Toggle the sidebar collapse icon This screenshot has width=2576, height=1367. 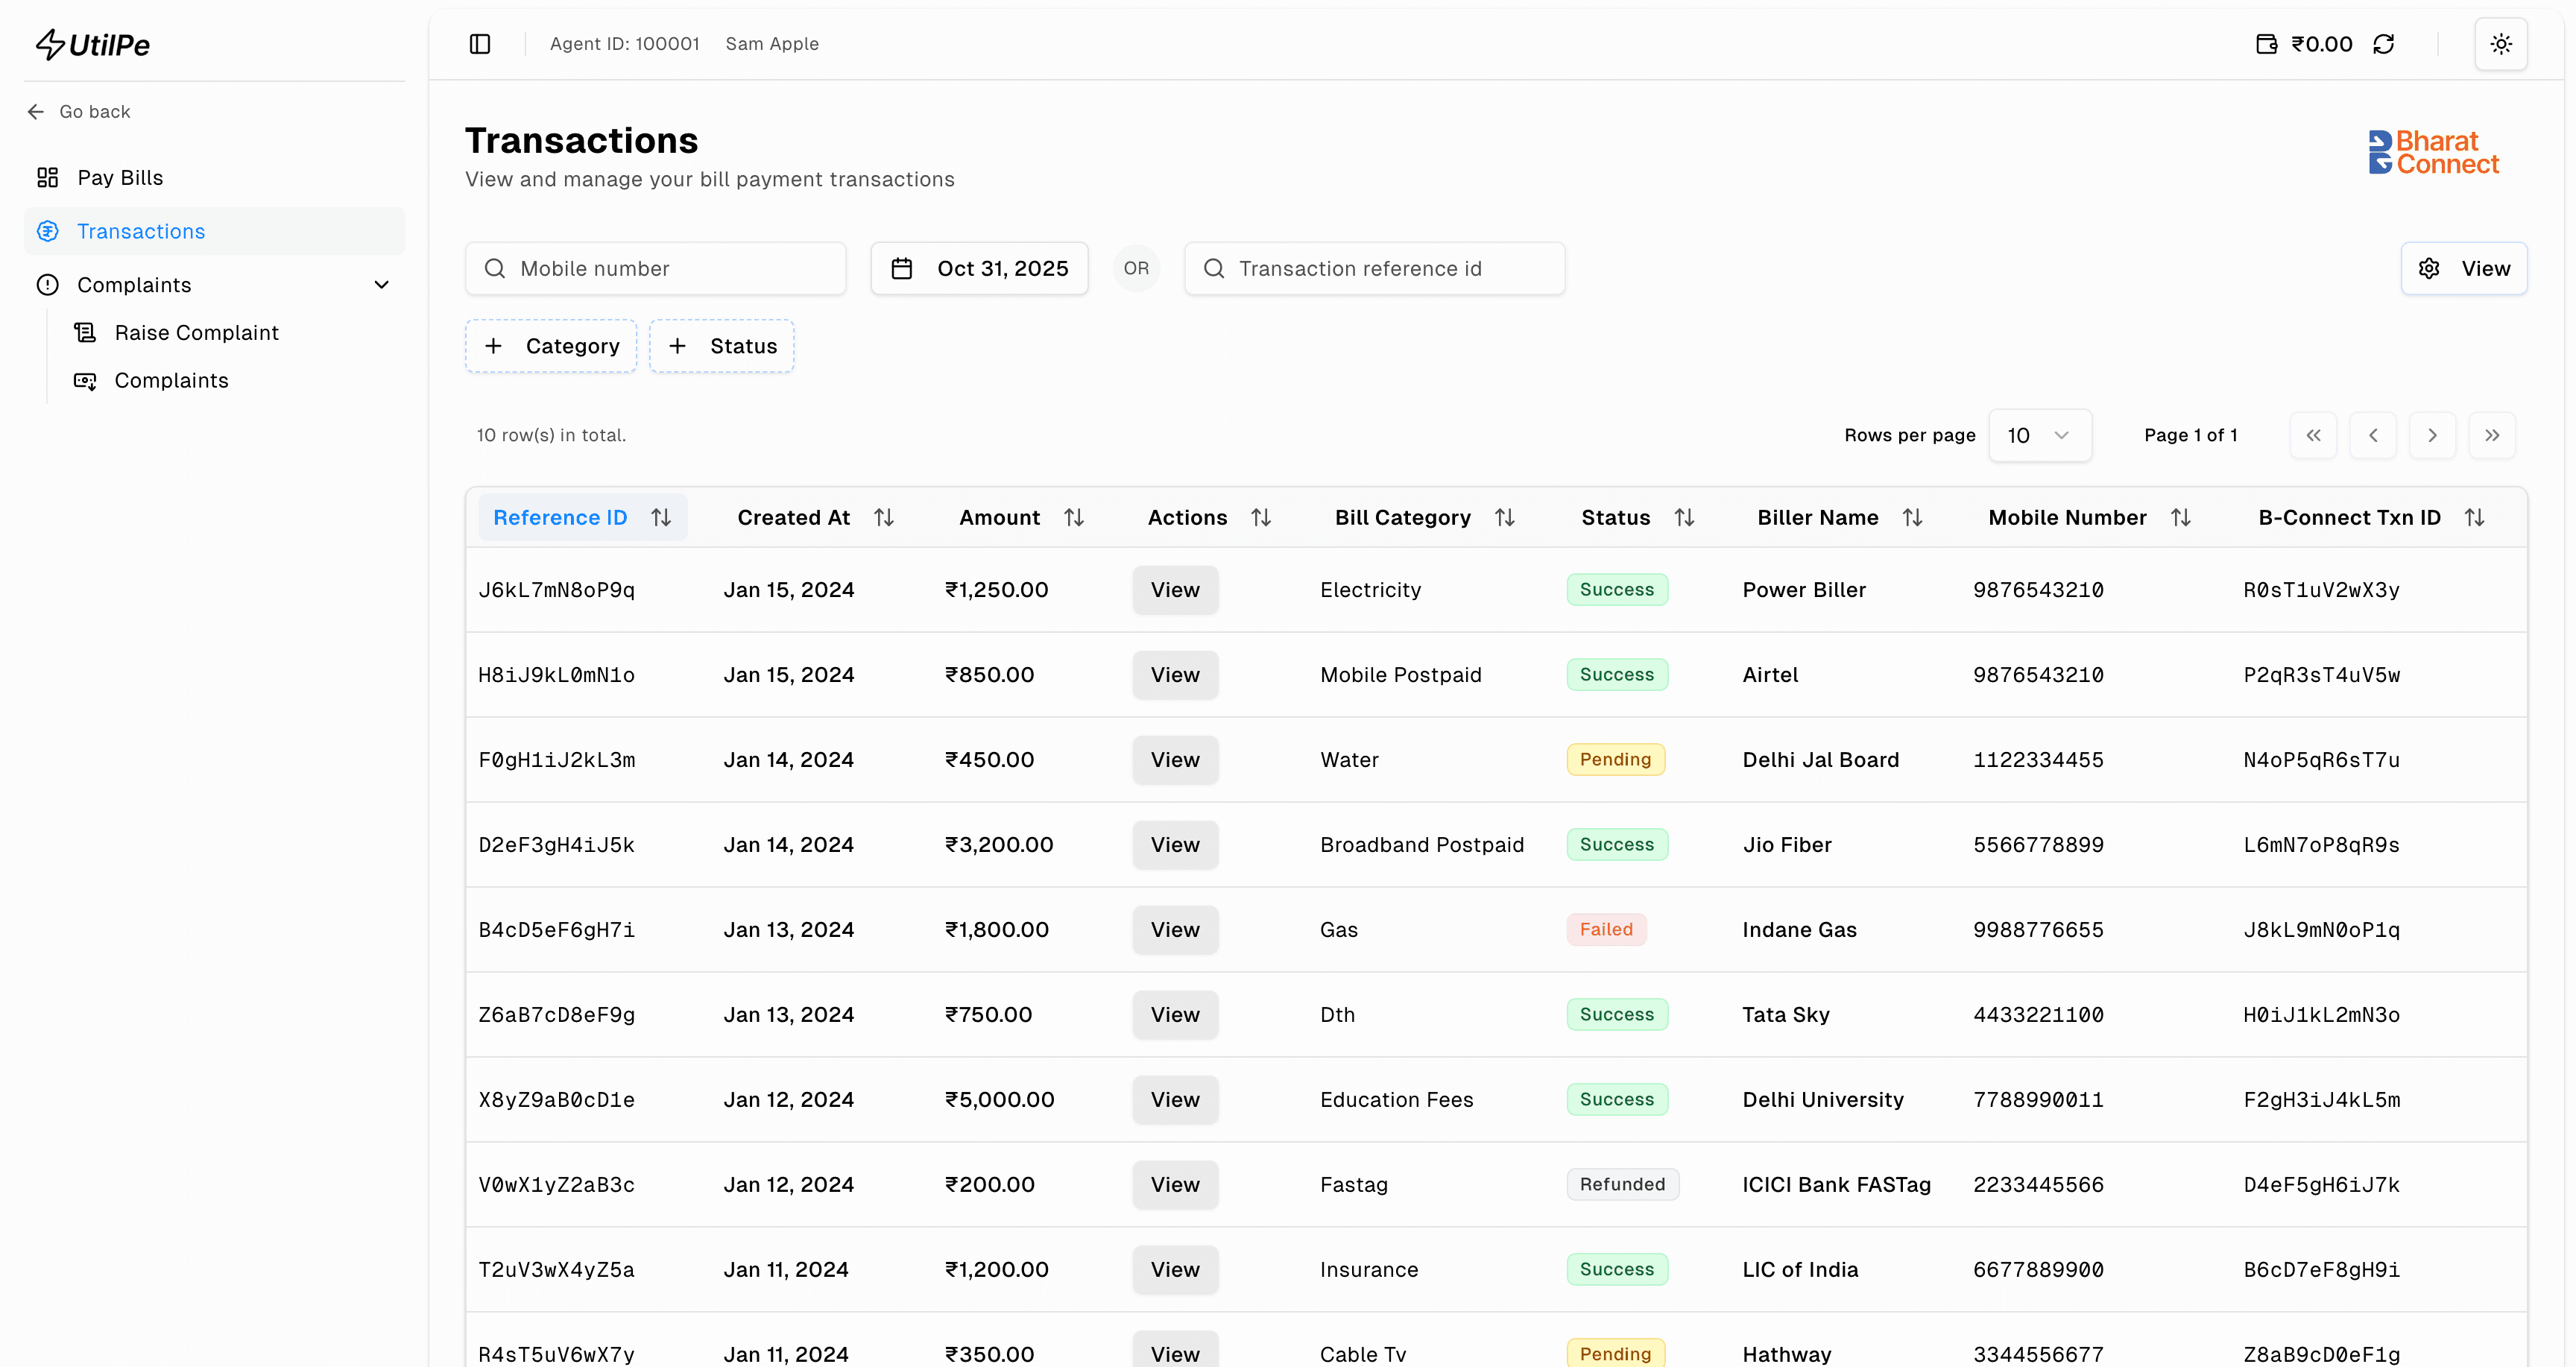click(480, 44)
